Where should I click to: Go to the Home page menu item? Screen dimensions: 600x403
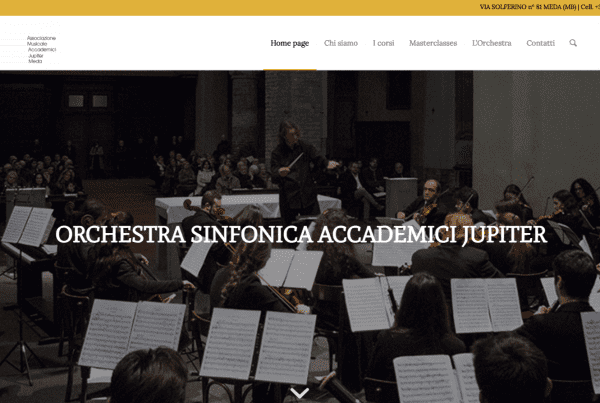coord(290,43)
